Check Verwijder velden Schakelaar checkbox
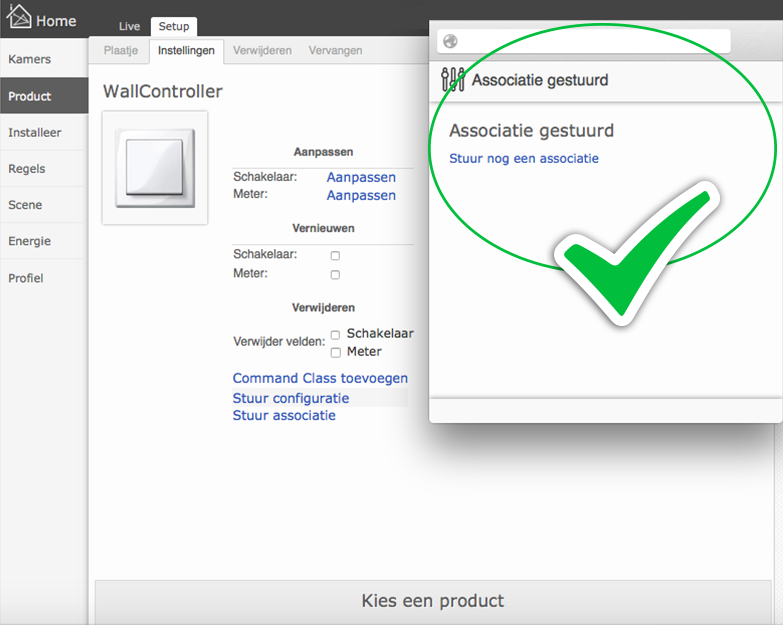783x625 pixels. tap(335, 334)
